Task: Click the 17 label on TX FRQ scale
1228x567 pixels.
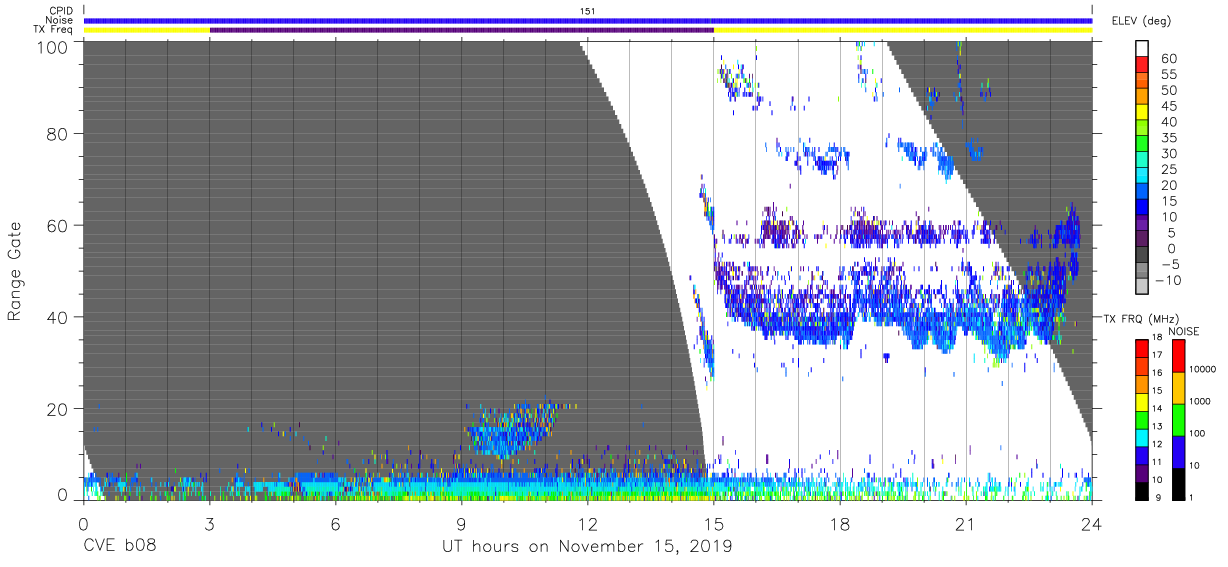Action: point(1156,355)
